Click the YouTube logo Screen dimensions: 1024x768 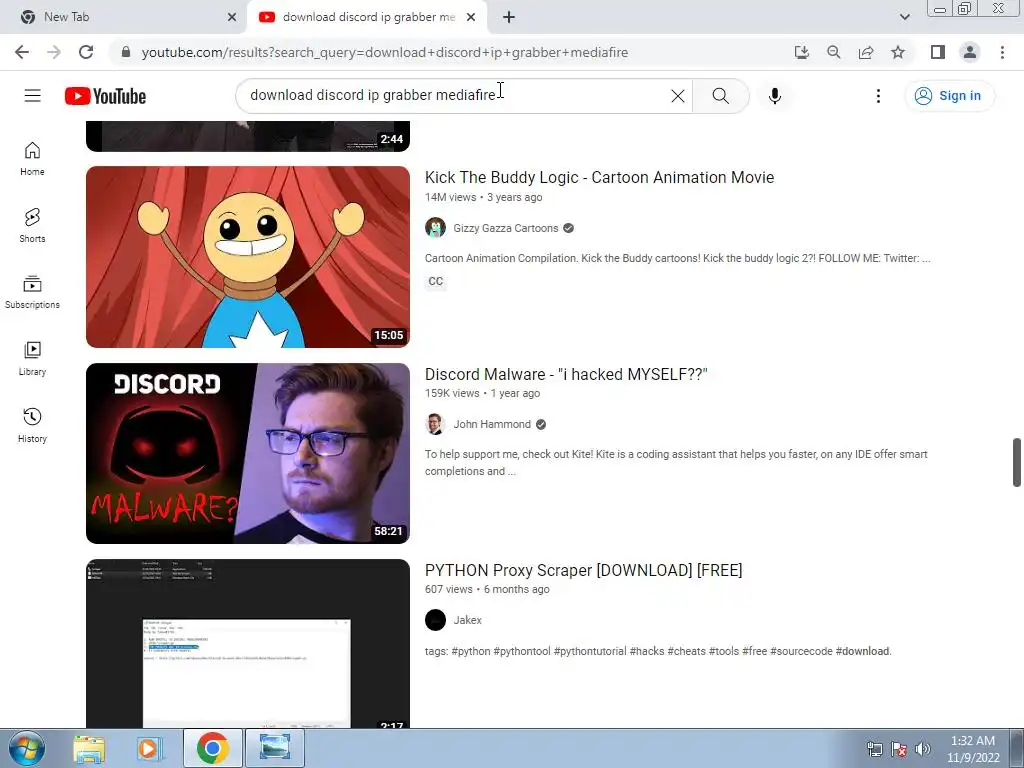(x=105, y=96)
